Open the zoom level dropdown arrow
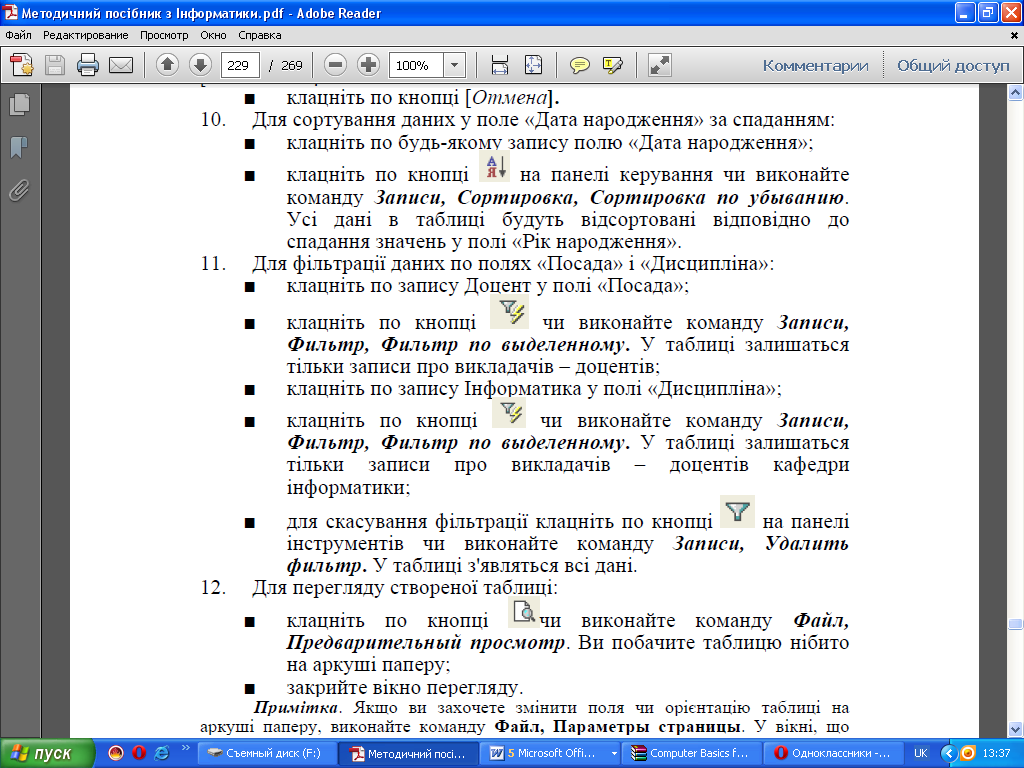This screenshot has width=1024, height=768. tap(455, 65)
